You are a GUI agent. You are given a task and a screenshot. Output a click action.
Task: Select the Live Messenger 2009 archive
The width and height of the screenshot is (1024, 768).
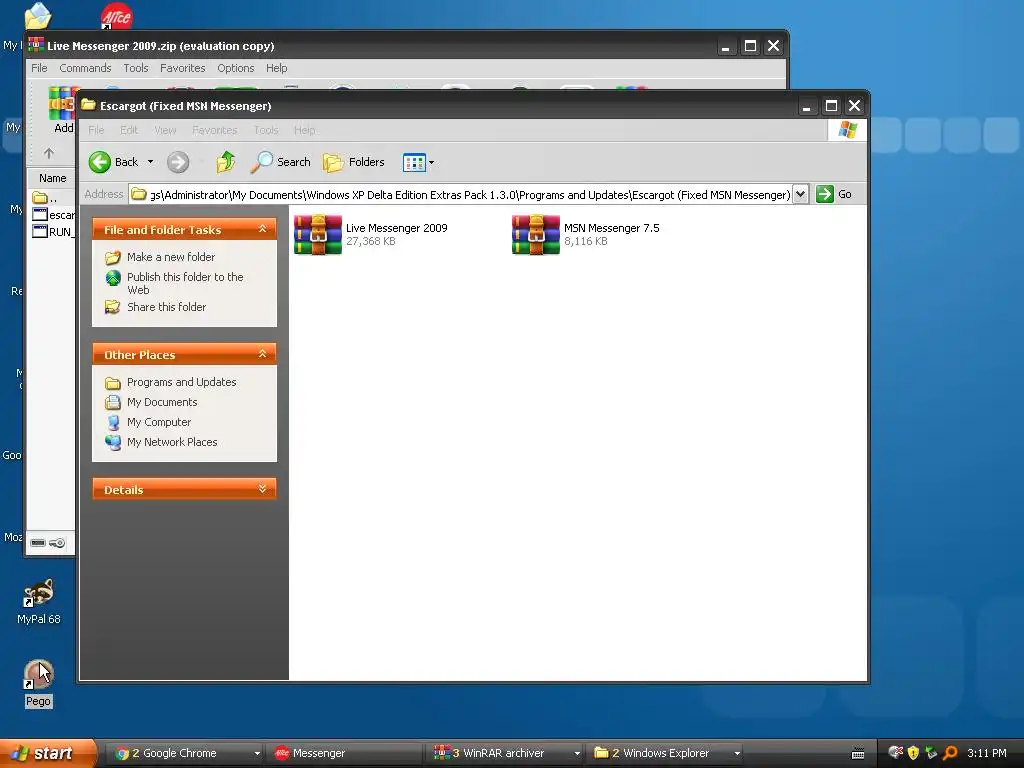click(x=371, y=234)
